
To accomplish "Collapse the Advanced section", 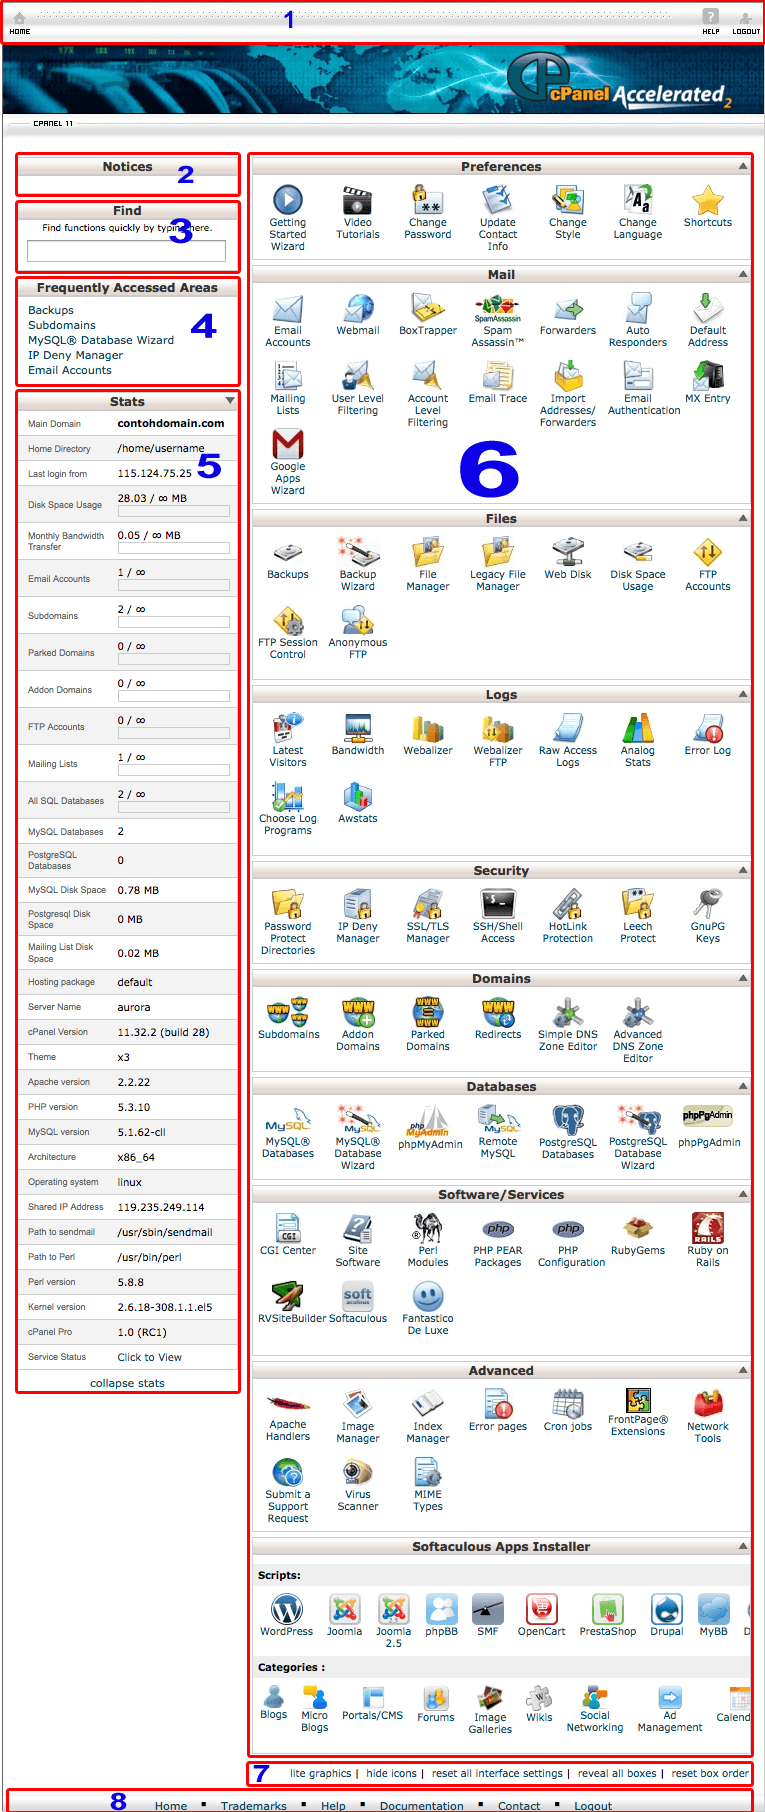I will click(x=743, y=1370).
